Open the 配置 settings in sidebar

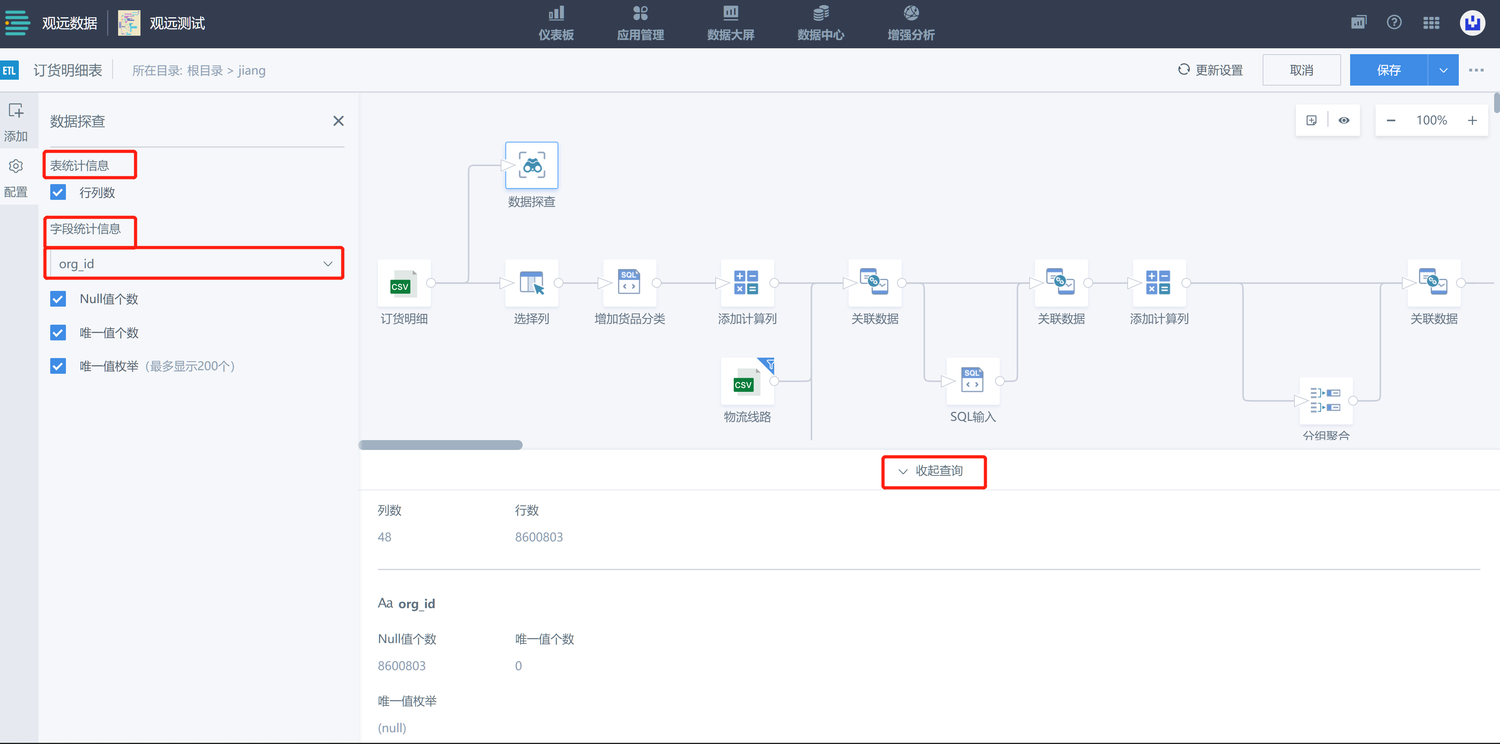point(16,177)
